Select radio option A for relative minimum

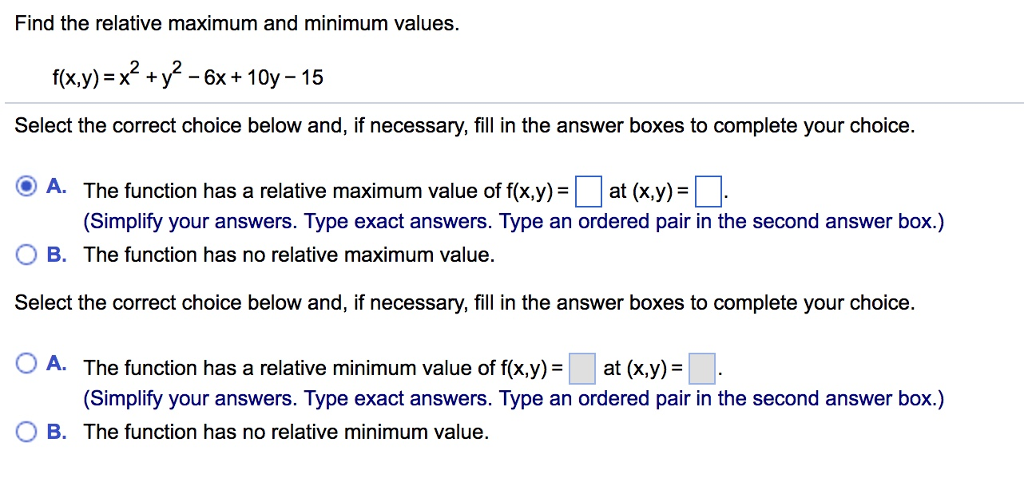pyautogui.click(x=26, y=363)
